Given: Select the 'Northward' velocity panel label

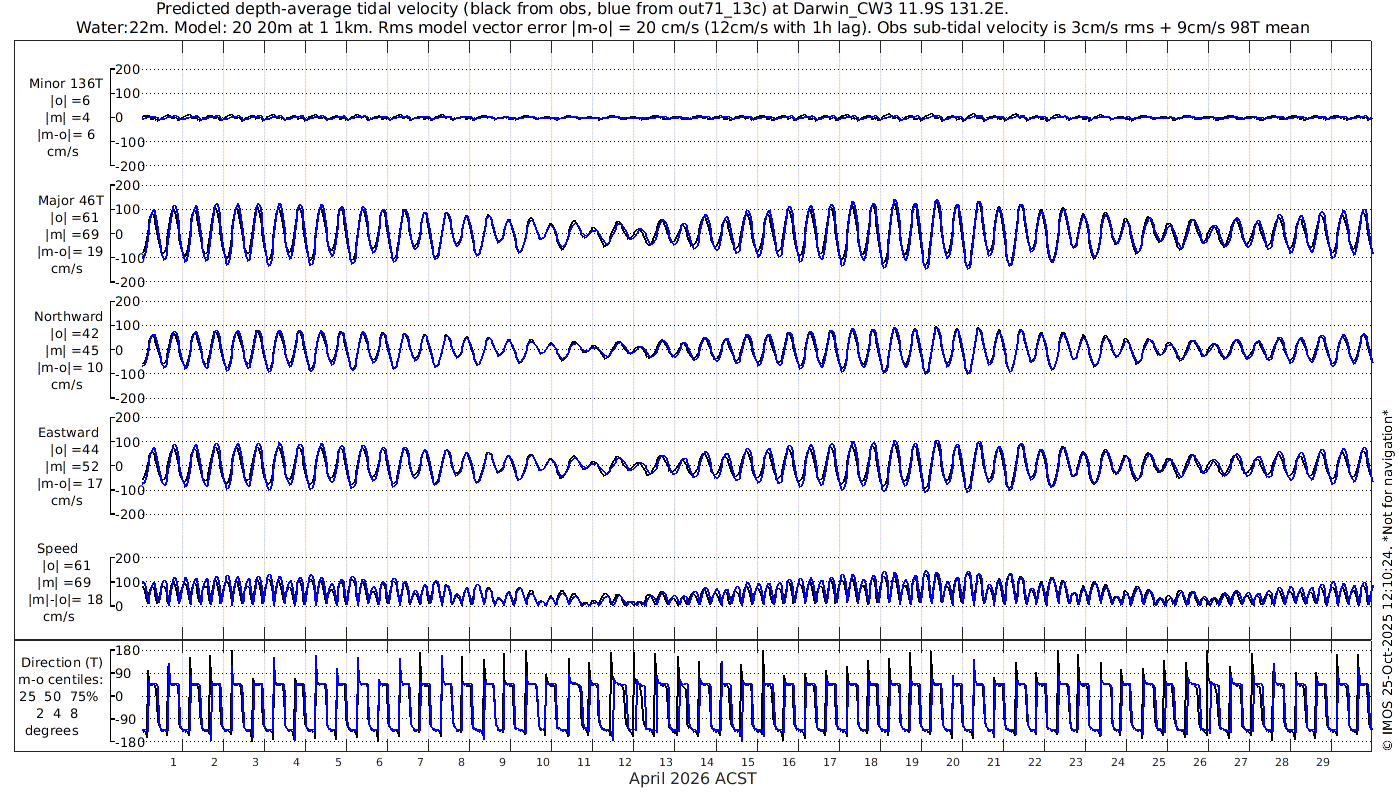Looking at the screenshot, I should [68, 317].
